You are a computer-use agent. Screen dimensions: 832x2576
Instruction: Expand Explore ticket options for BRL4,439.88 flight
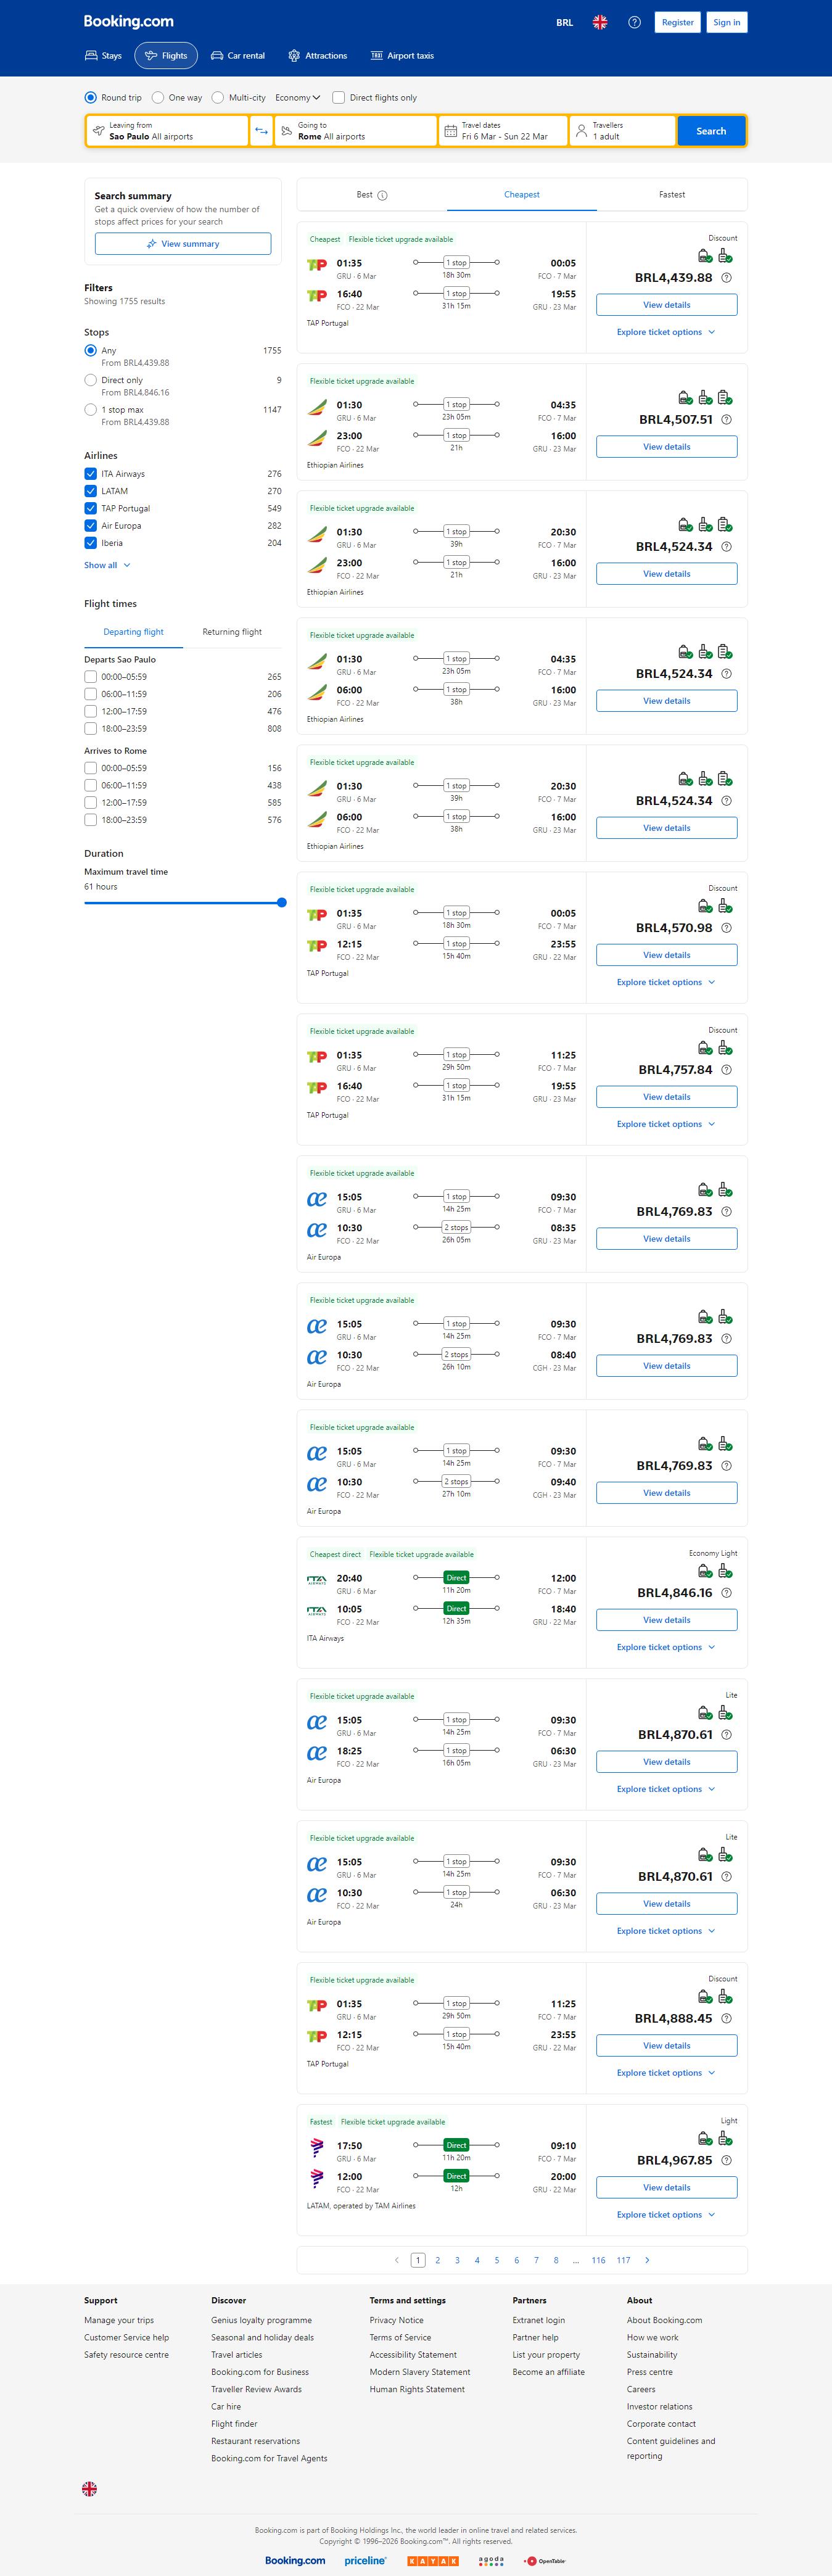666,332
